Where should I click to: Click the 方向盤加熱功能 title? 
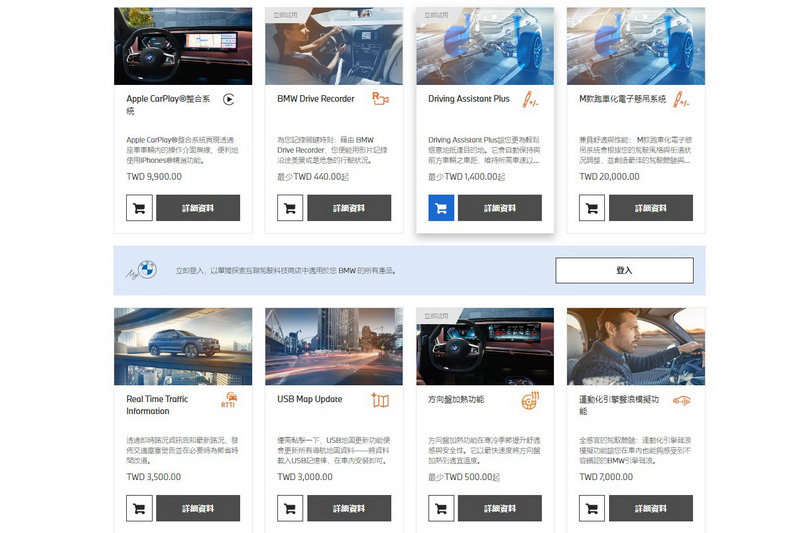[x=456, y=399]
